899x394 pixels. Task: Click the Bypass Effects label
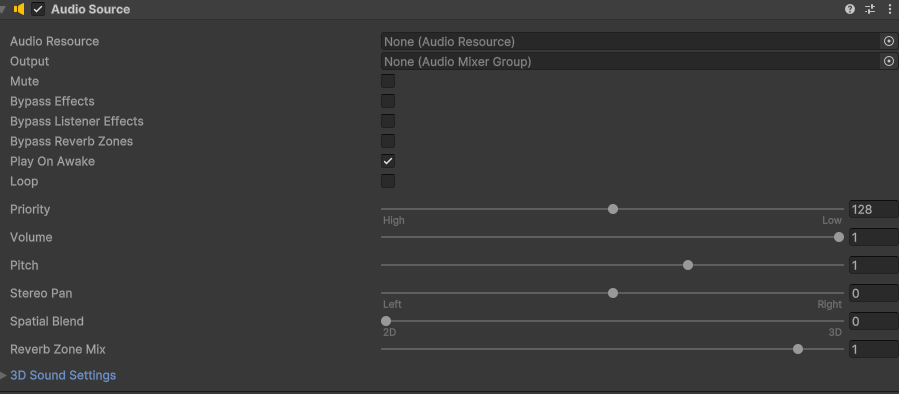pos(52,102)
